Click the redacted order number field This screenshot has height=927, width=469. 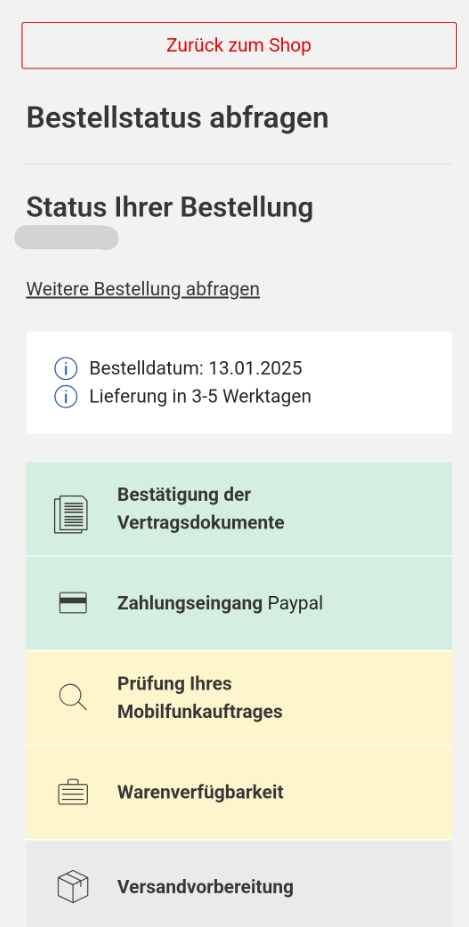(66, 238)
